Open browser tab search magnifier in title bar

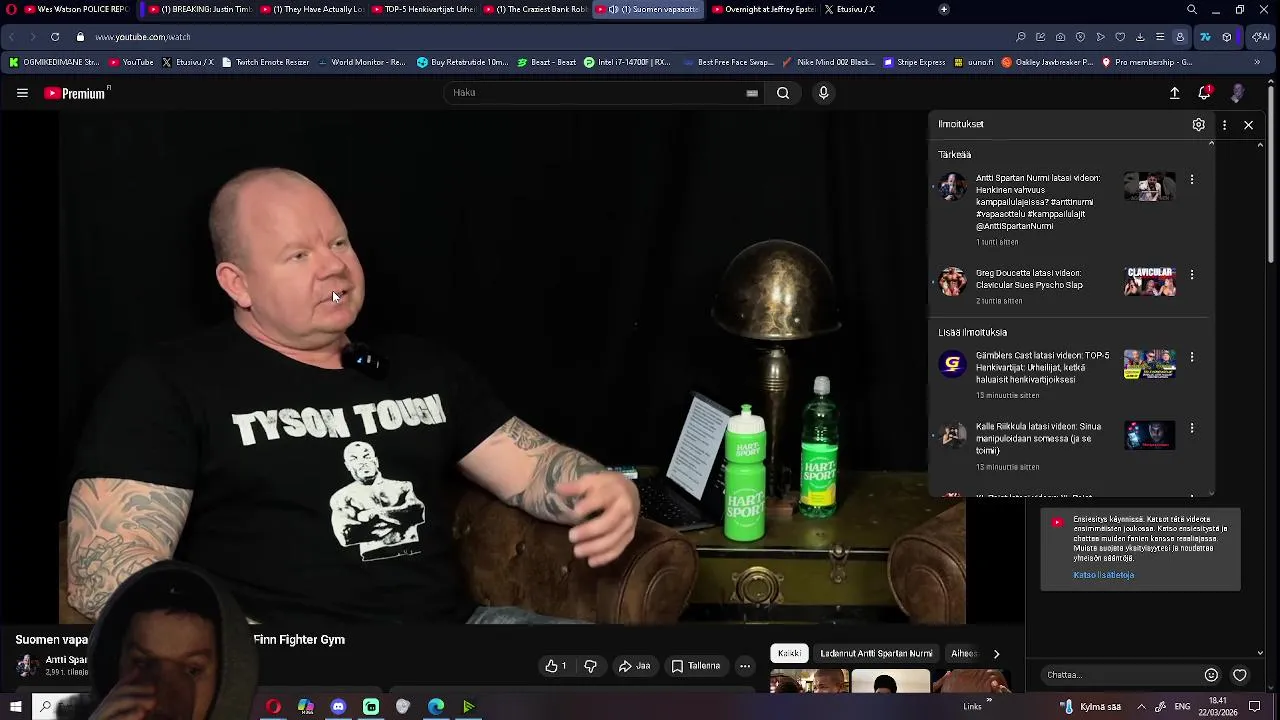1191,9
